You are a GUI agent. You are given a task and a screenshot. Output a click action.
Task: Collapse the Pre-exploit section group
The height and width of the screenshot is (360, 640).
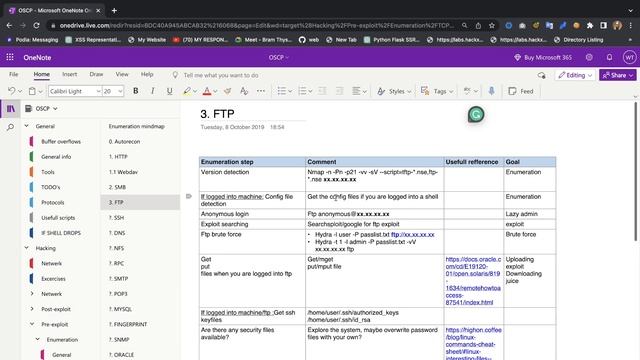[x=32, y=324]
